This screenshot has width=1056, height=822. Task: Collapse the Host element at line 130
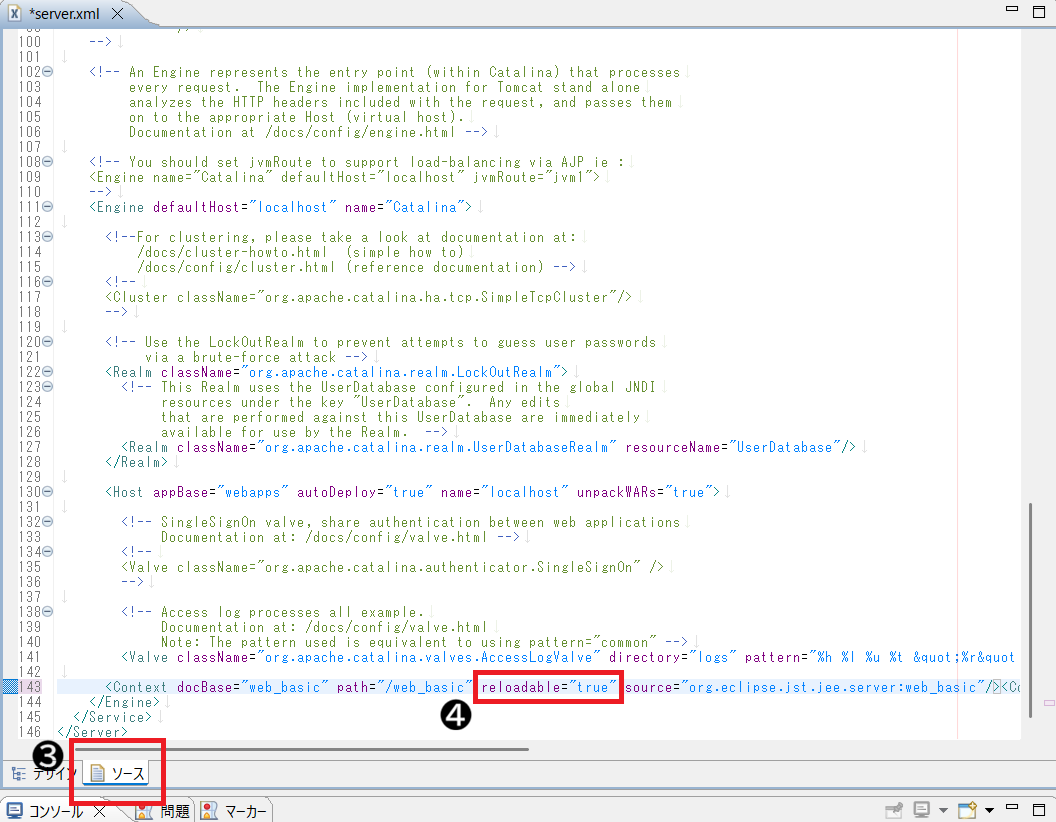(x=48, y=492)
